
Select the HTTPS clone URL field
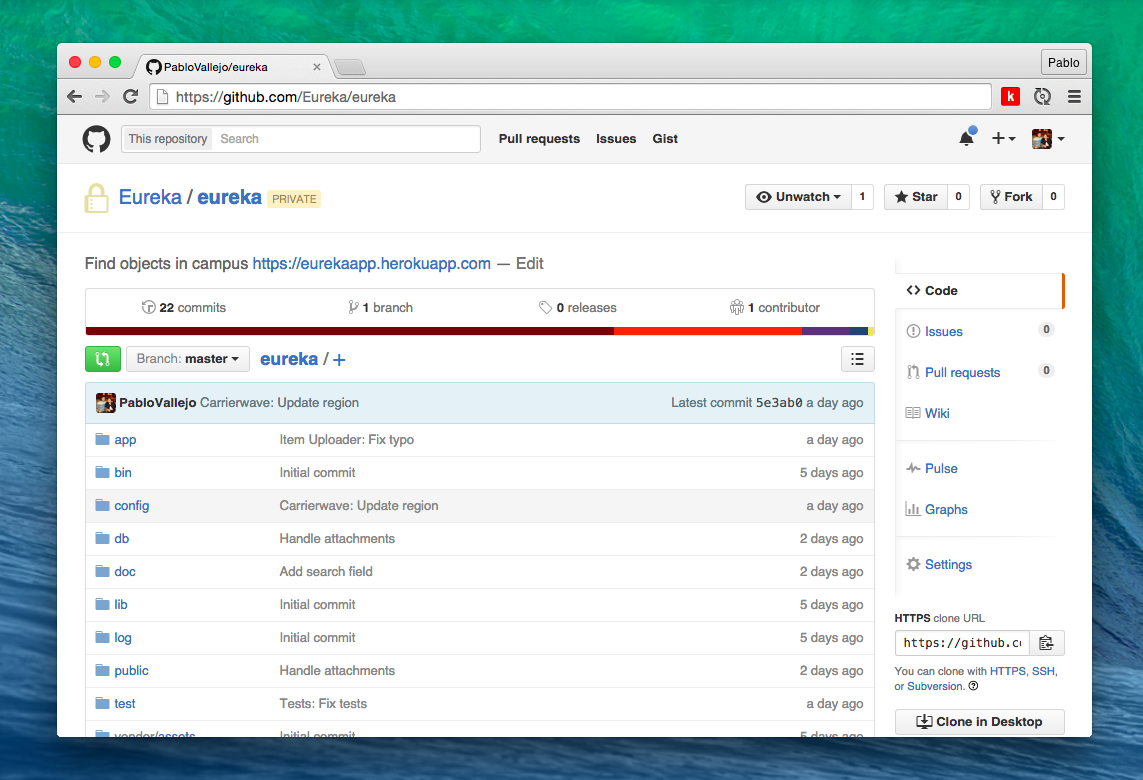tap(962, 642)
